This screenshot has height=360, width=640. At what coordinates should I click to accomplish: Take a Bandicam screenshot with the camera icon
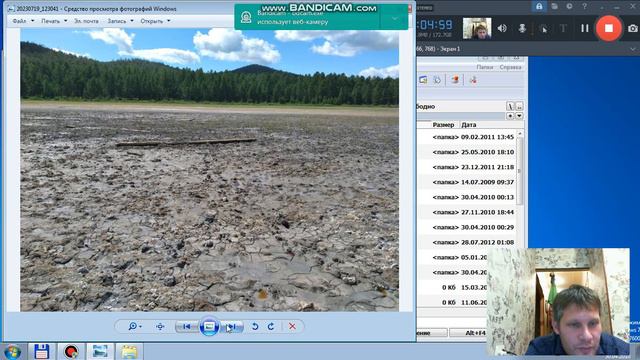[x=633, y=28]
